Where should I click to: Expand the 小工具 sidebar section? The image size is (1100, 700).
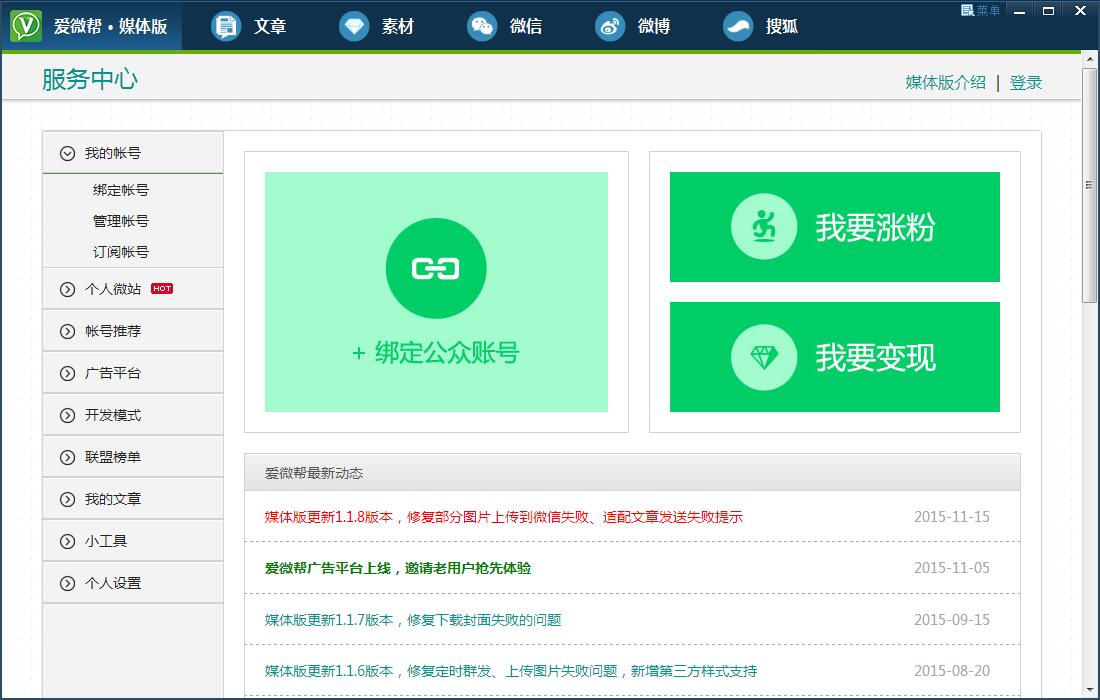[68, 541]
